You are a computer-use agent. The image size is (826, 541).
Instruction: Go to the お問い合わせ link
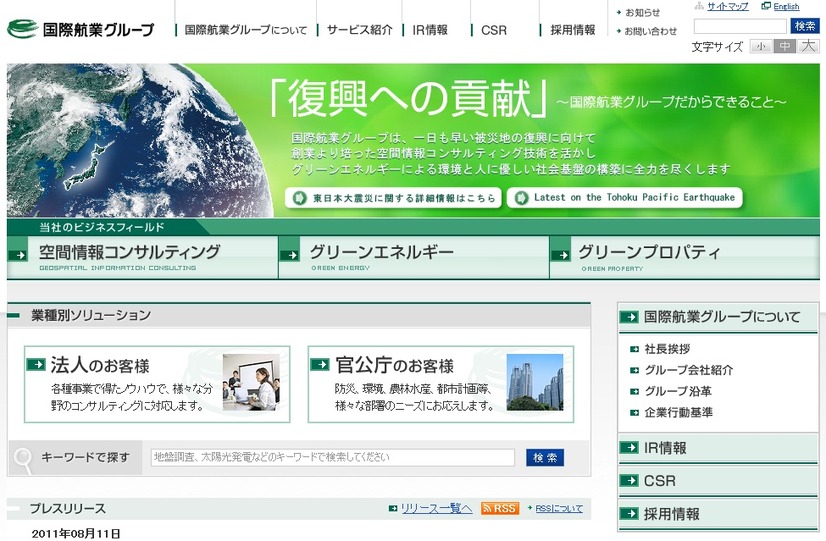tap(651, 31)
